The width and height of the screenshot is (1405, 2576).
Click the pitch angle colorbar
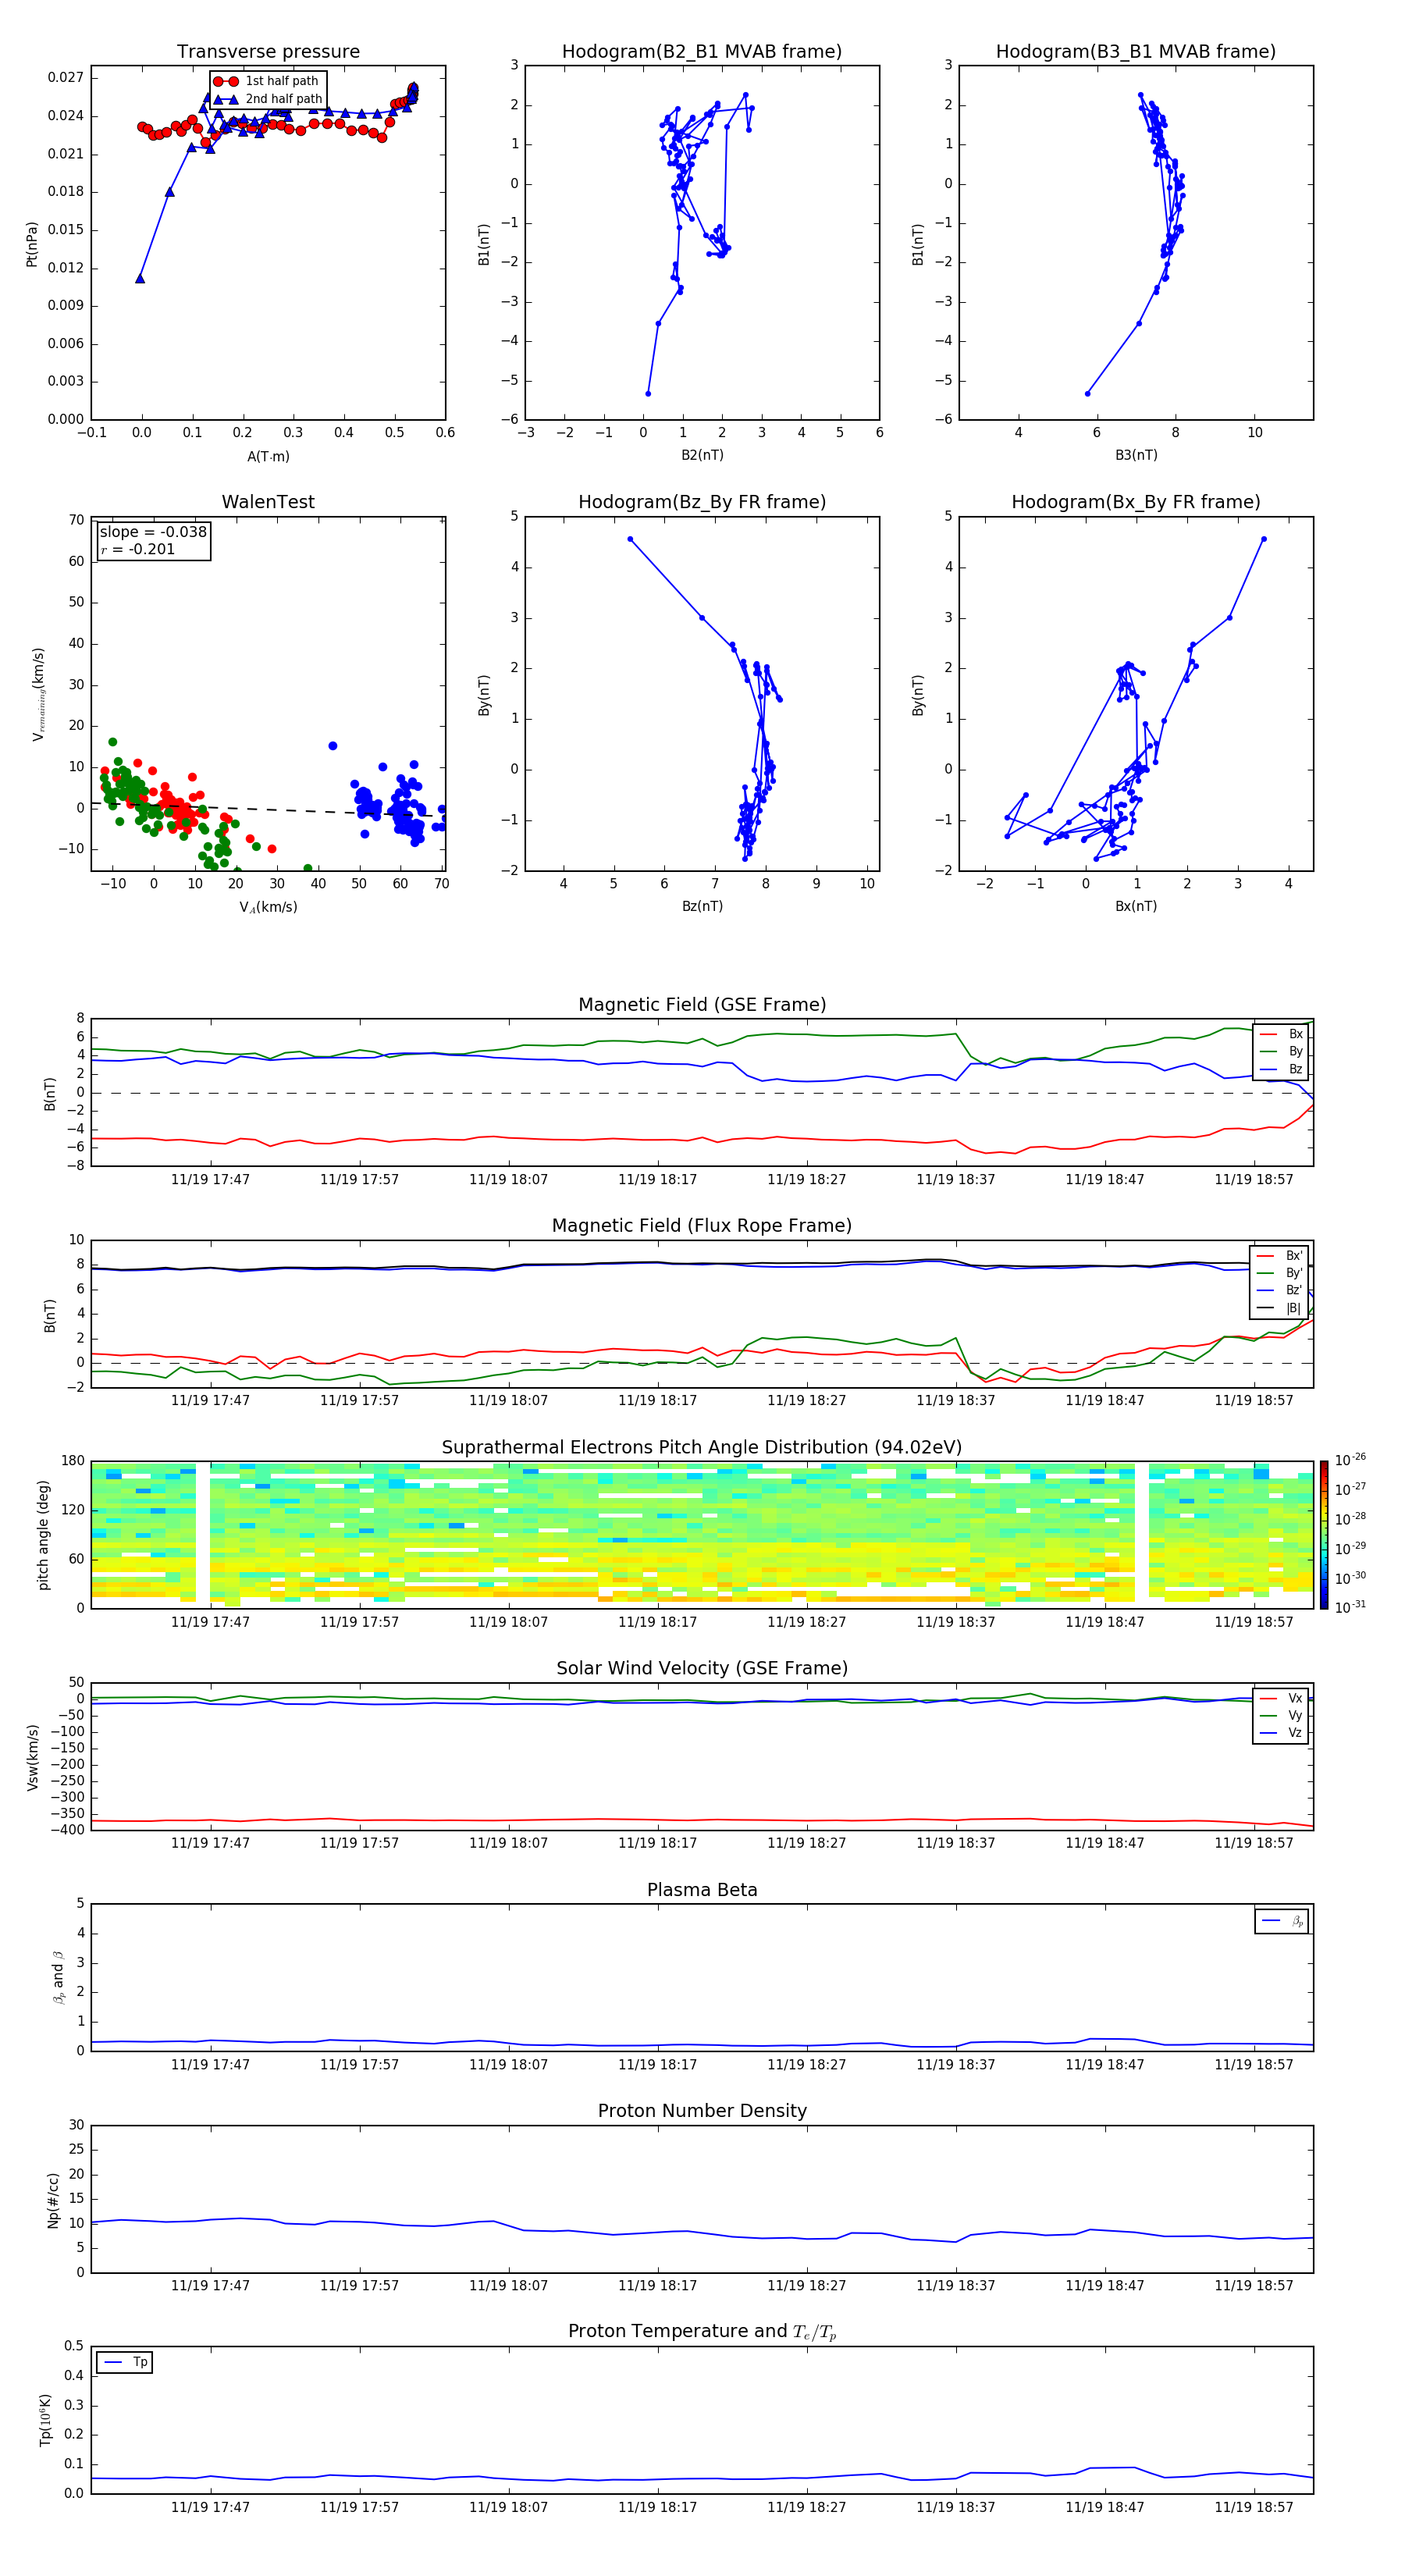click(1324, 1535)
